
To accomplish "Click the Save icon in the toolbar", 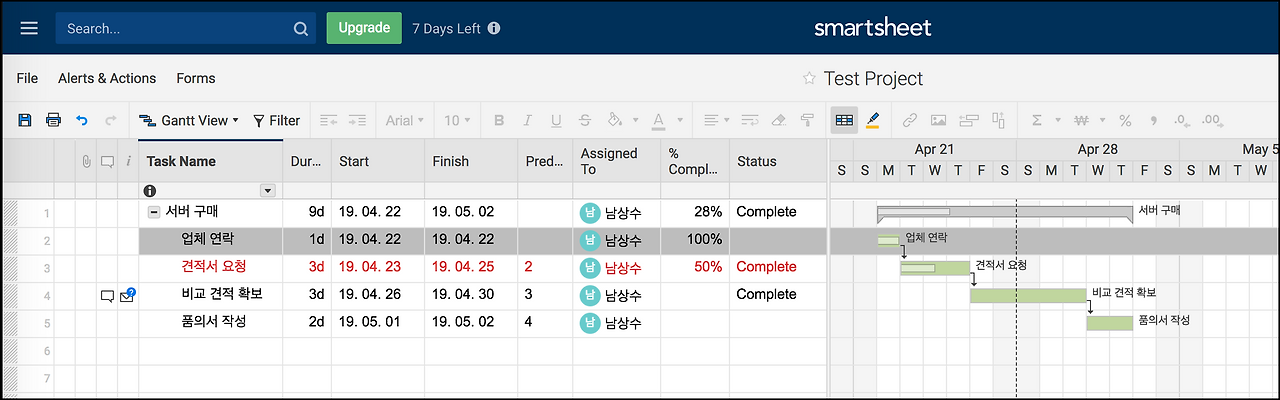I will click(x=25, y=120).
